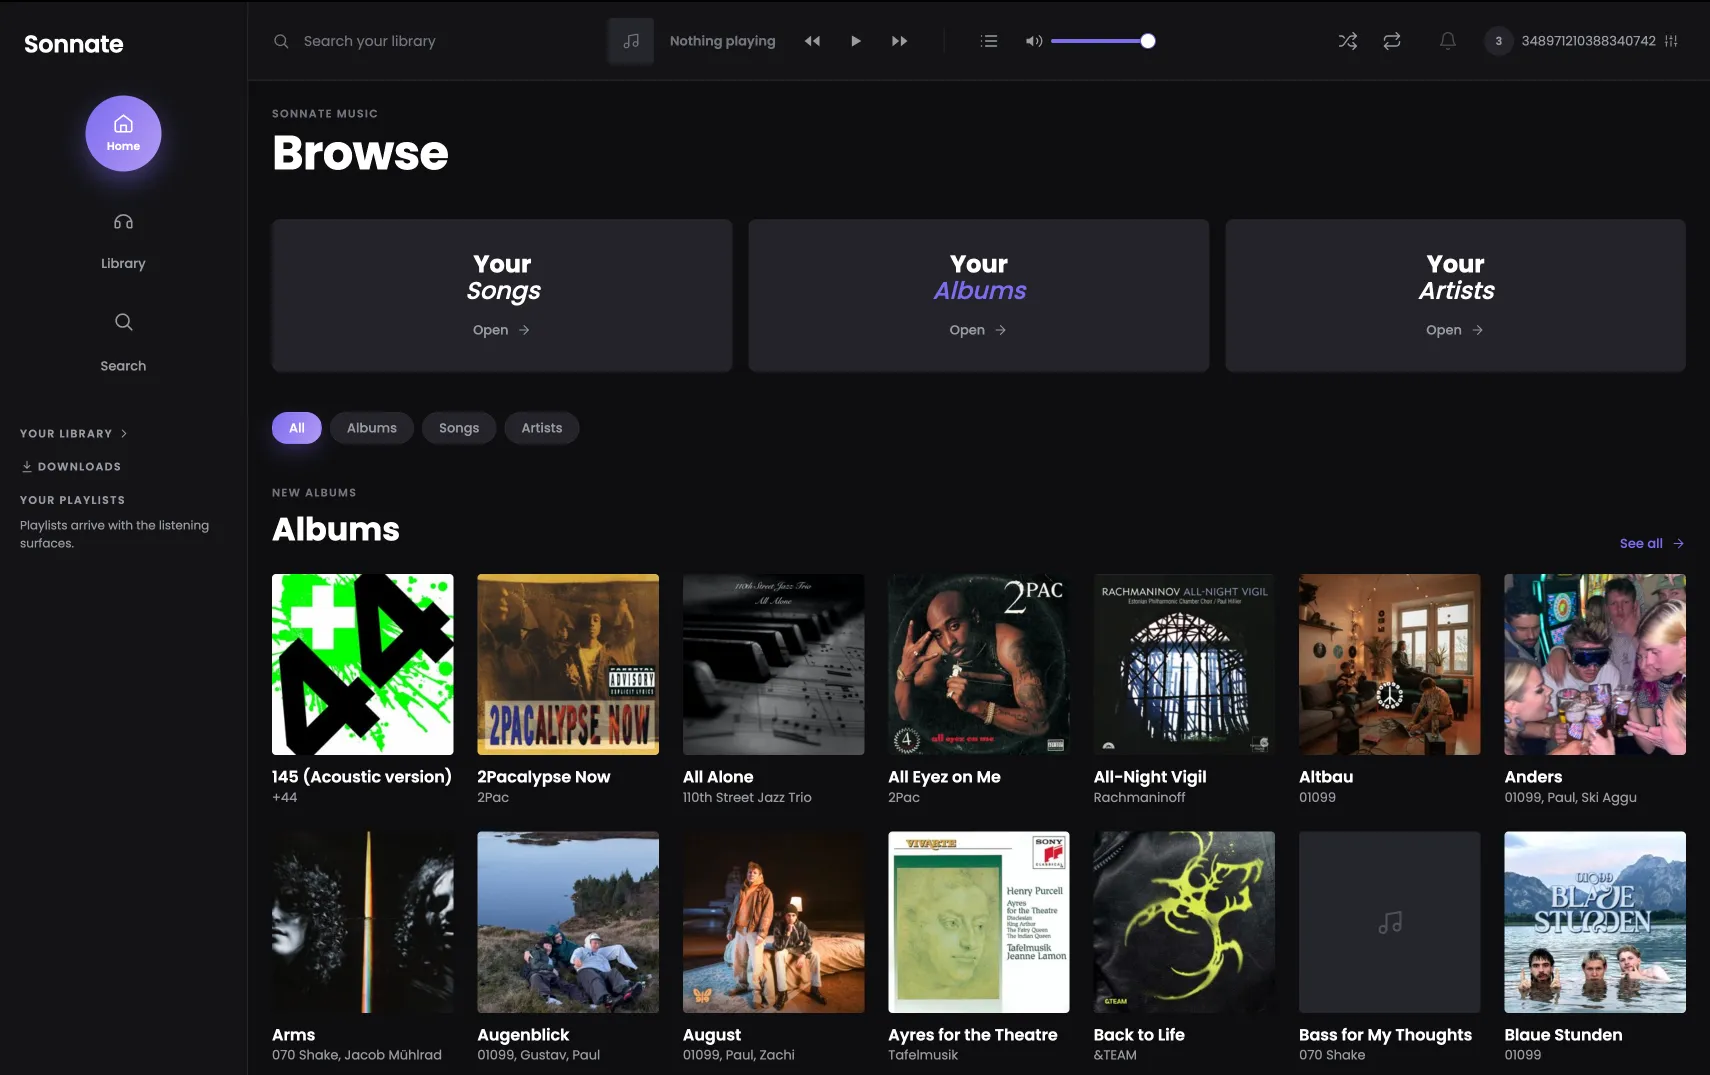Open the Your Albums card
The image size is (1710, 1075).
point(979,296)
